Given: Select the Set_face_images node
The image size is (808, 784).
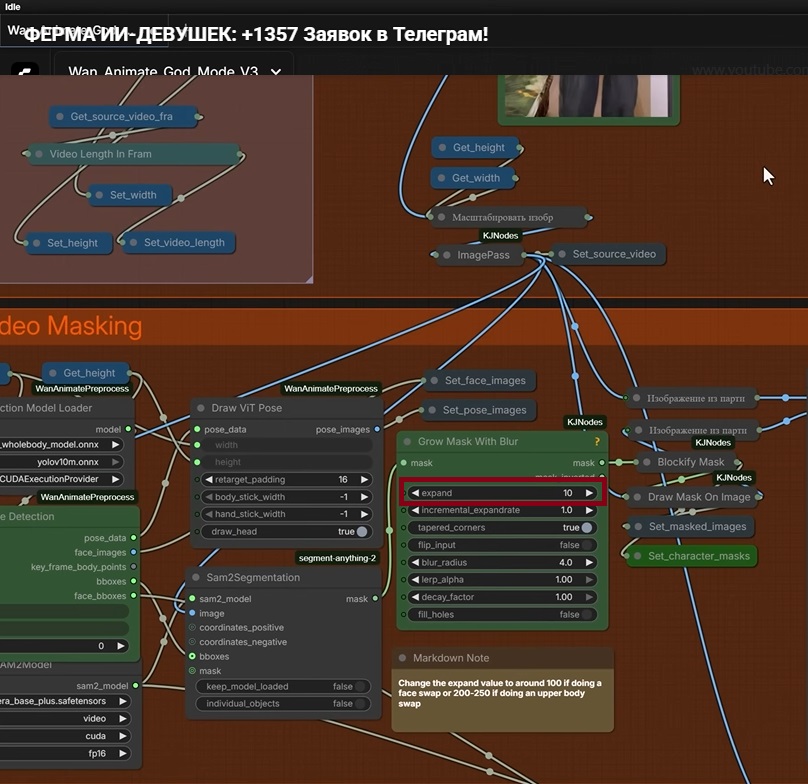Looking at the screenshot, I should tap(480, 380).
